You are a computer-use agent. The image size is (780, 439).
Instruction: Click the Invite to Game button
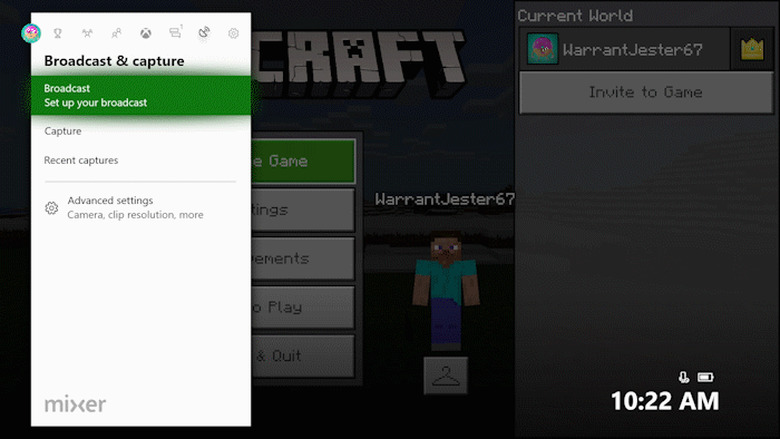[646, 92]
